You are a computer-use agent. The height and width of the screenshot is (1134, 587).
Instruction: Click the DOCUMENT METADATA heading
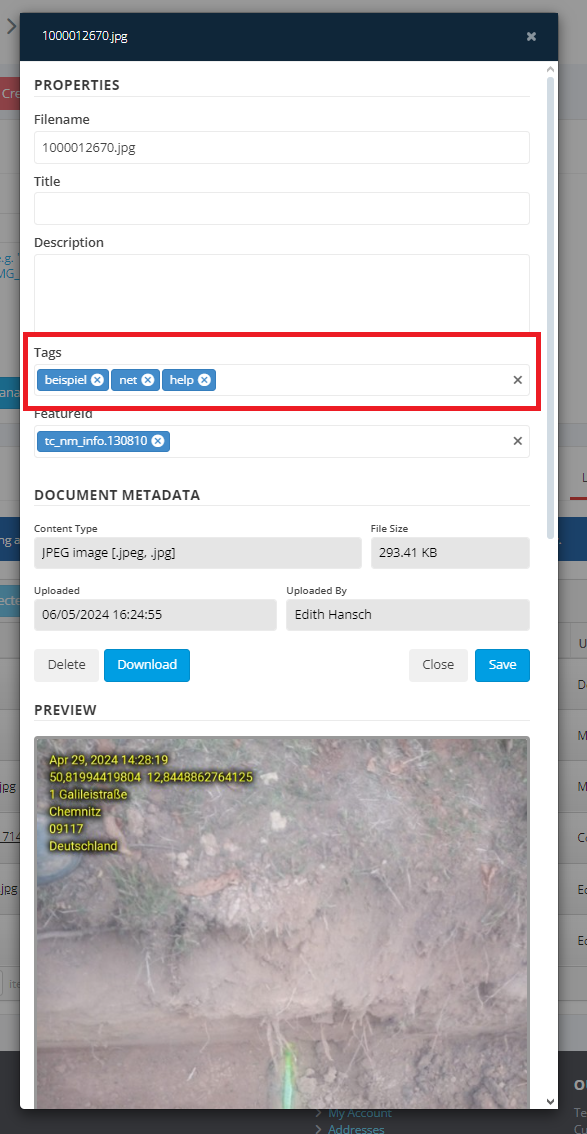117,495
